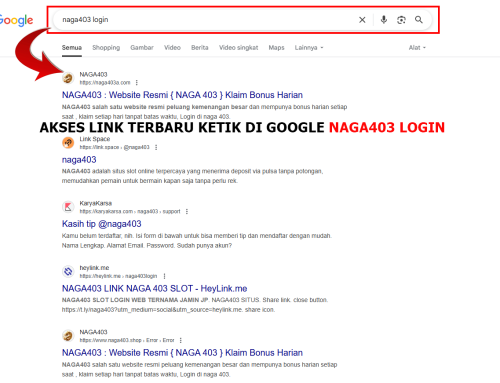Open image search with the camera lens icon
Screen dimensions: 500x383
coord(401,20)
